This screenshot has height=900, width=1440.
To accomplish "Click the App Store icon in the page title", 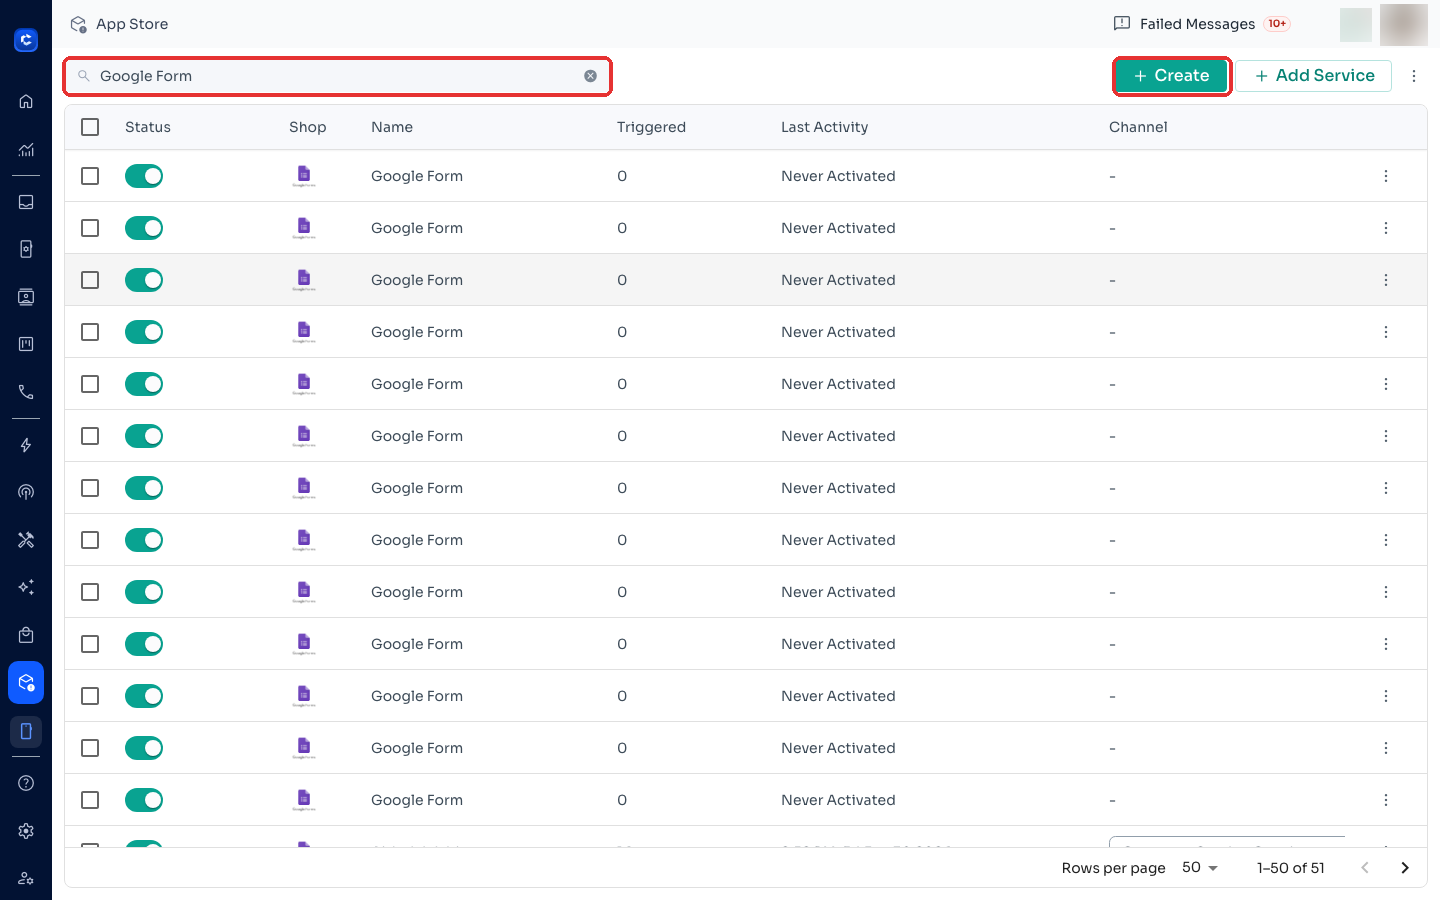I will [79, 24].
